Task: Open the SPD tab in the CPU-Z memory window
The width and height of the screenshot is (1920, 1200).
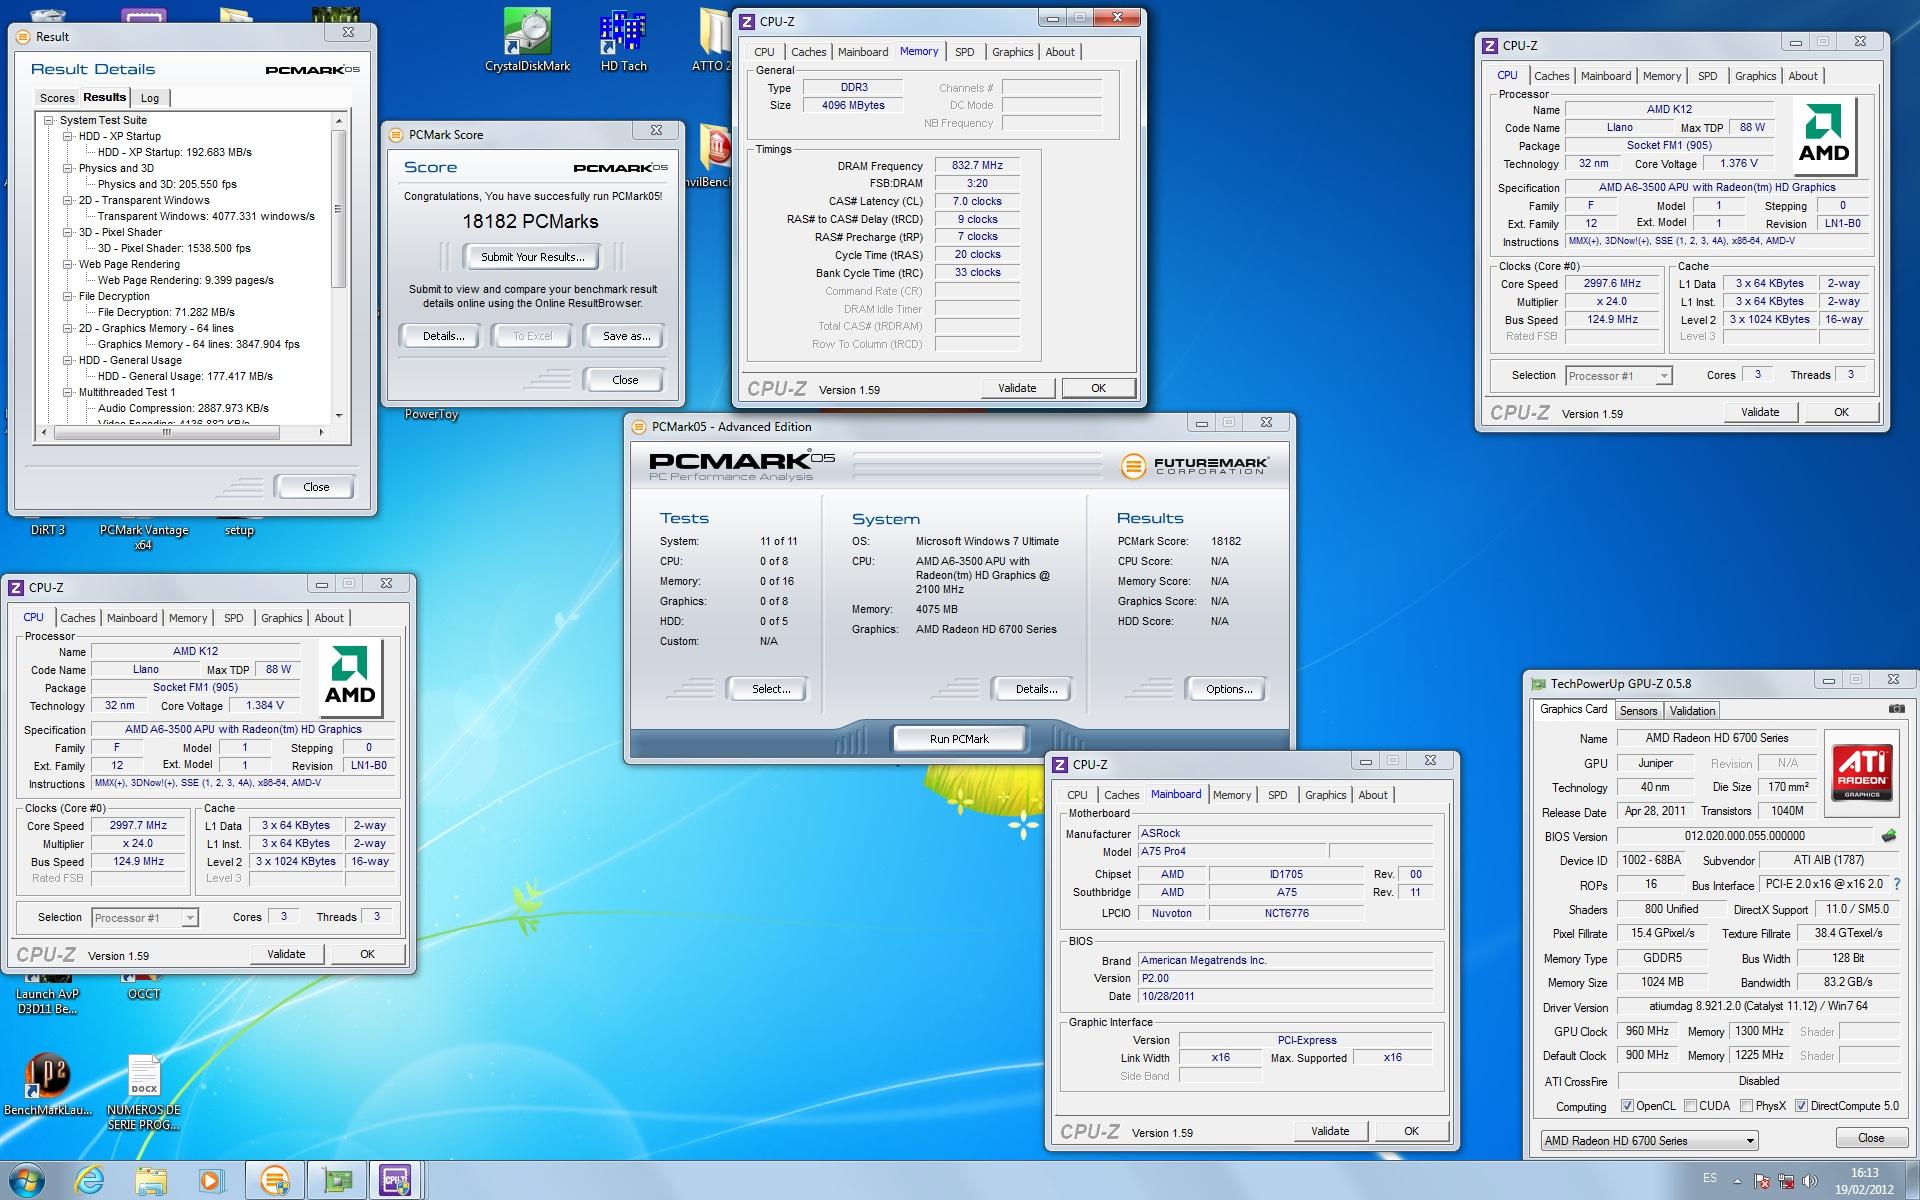Action: coord(964,52)
